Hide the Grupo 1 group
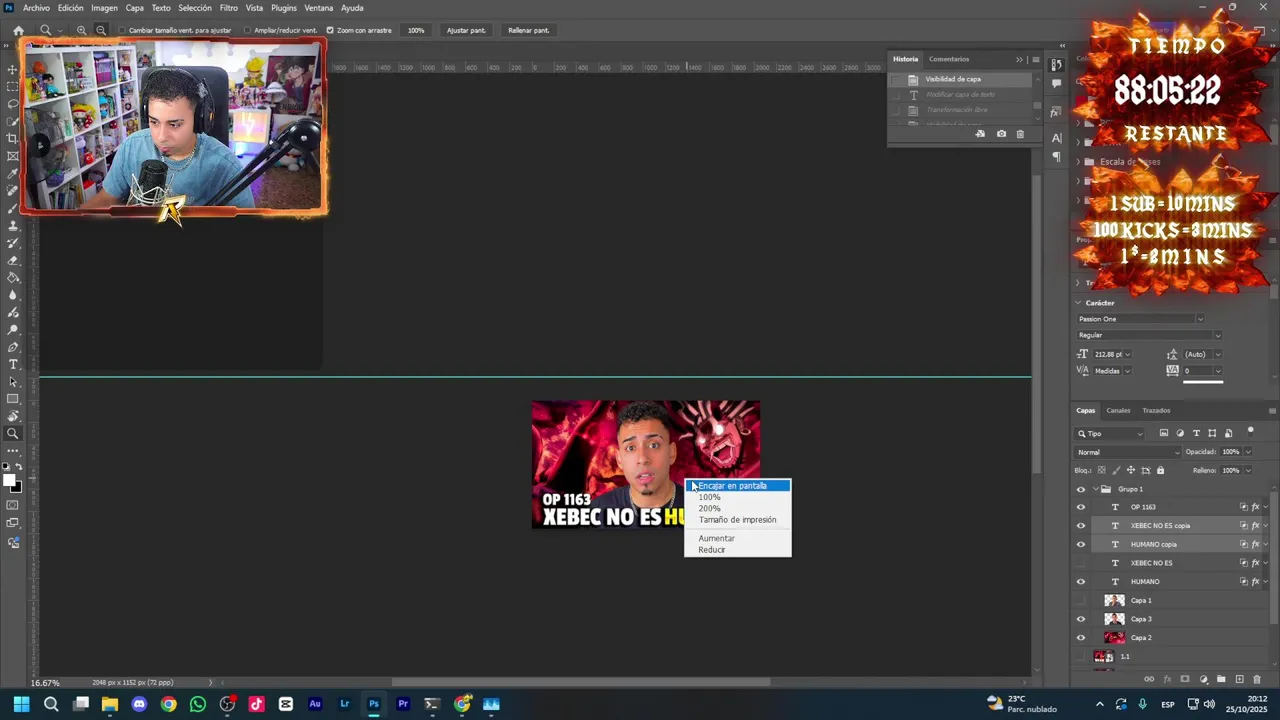 [1080, 489]
